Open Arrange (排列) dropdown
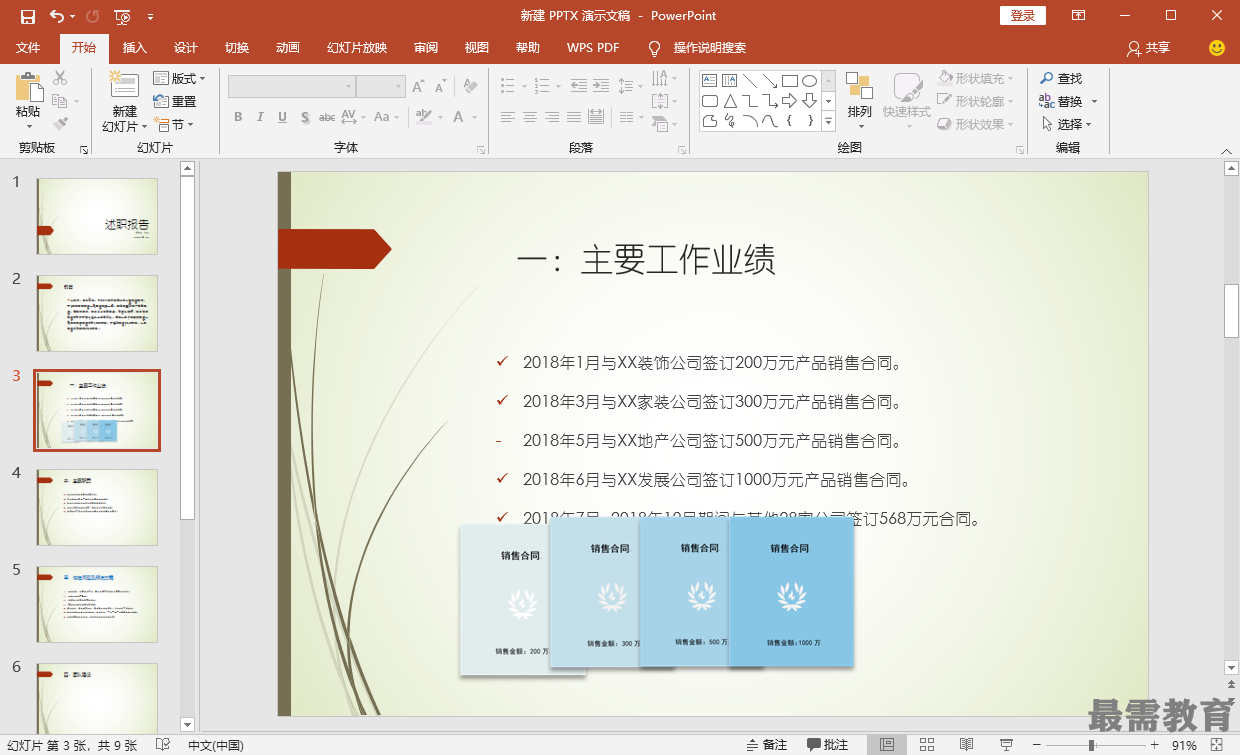 click(859, 100)
